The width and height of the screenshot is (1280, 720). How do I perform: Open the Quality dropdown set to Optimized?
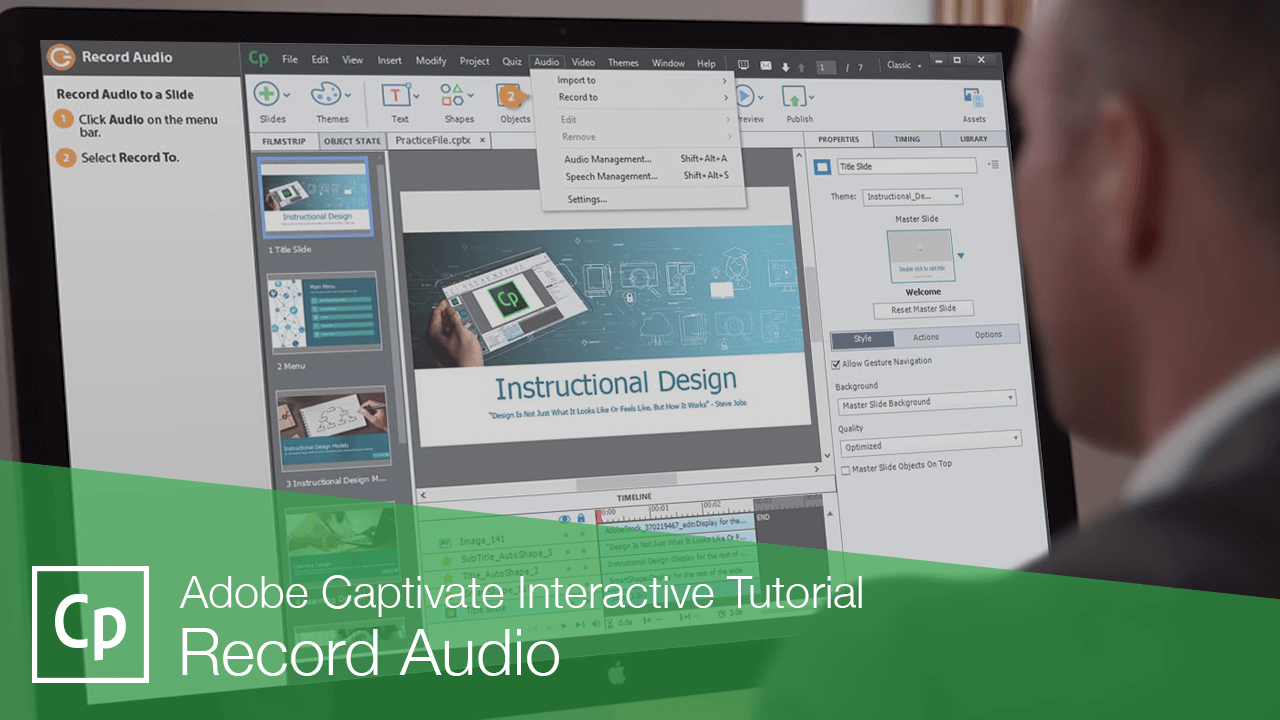(x=930, y=443)
